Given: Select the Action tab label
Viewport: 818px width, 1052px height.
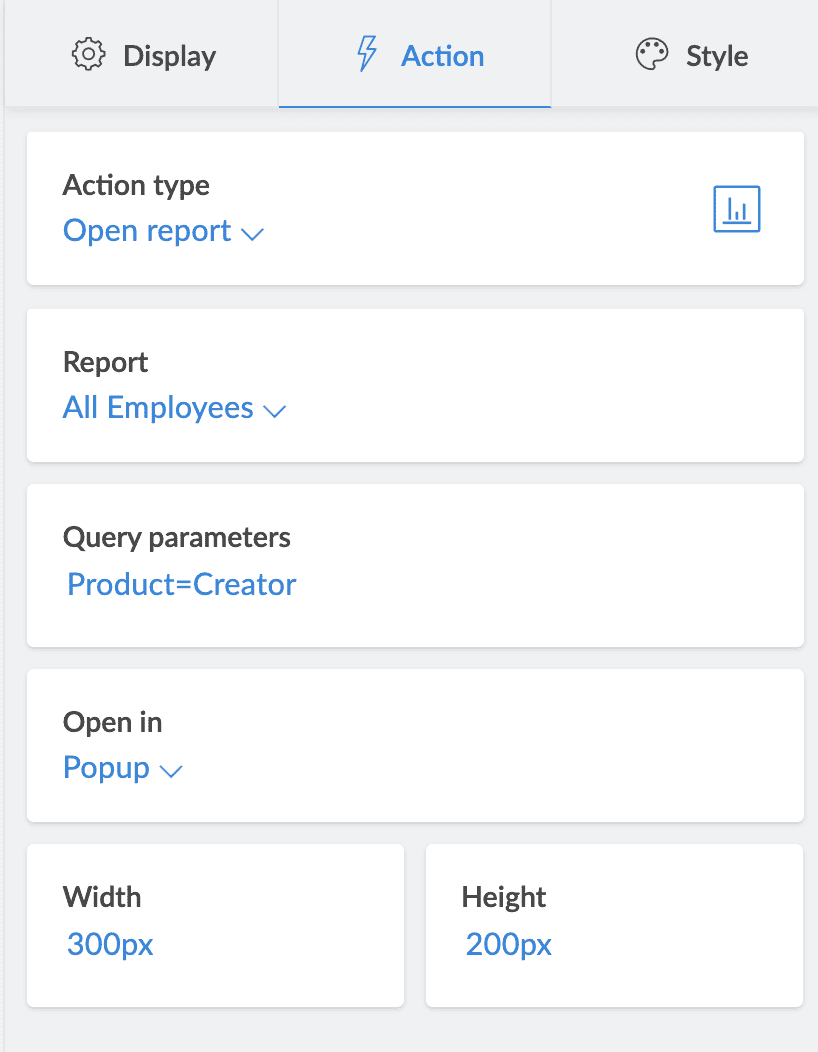Looking at the screenshot, I should pyautogui.click(x=442, y=55).
